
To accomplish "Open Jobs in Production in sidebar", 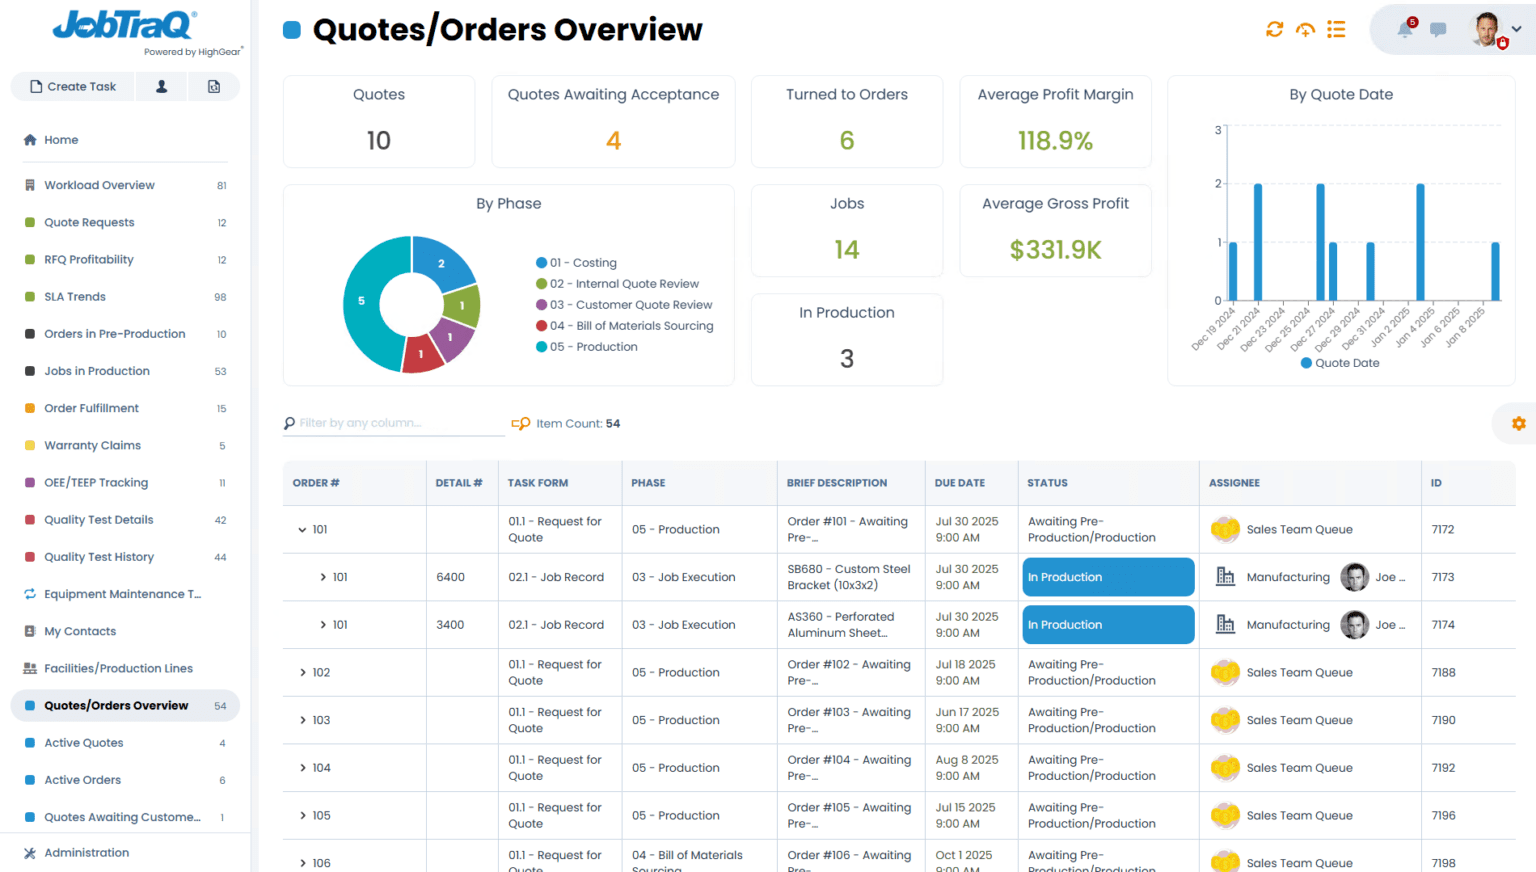I will click(97, 371).
